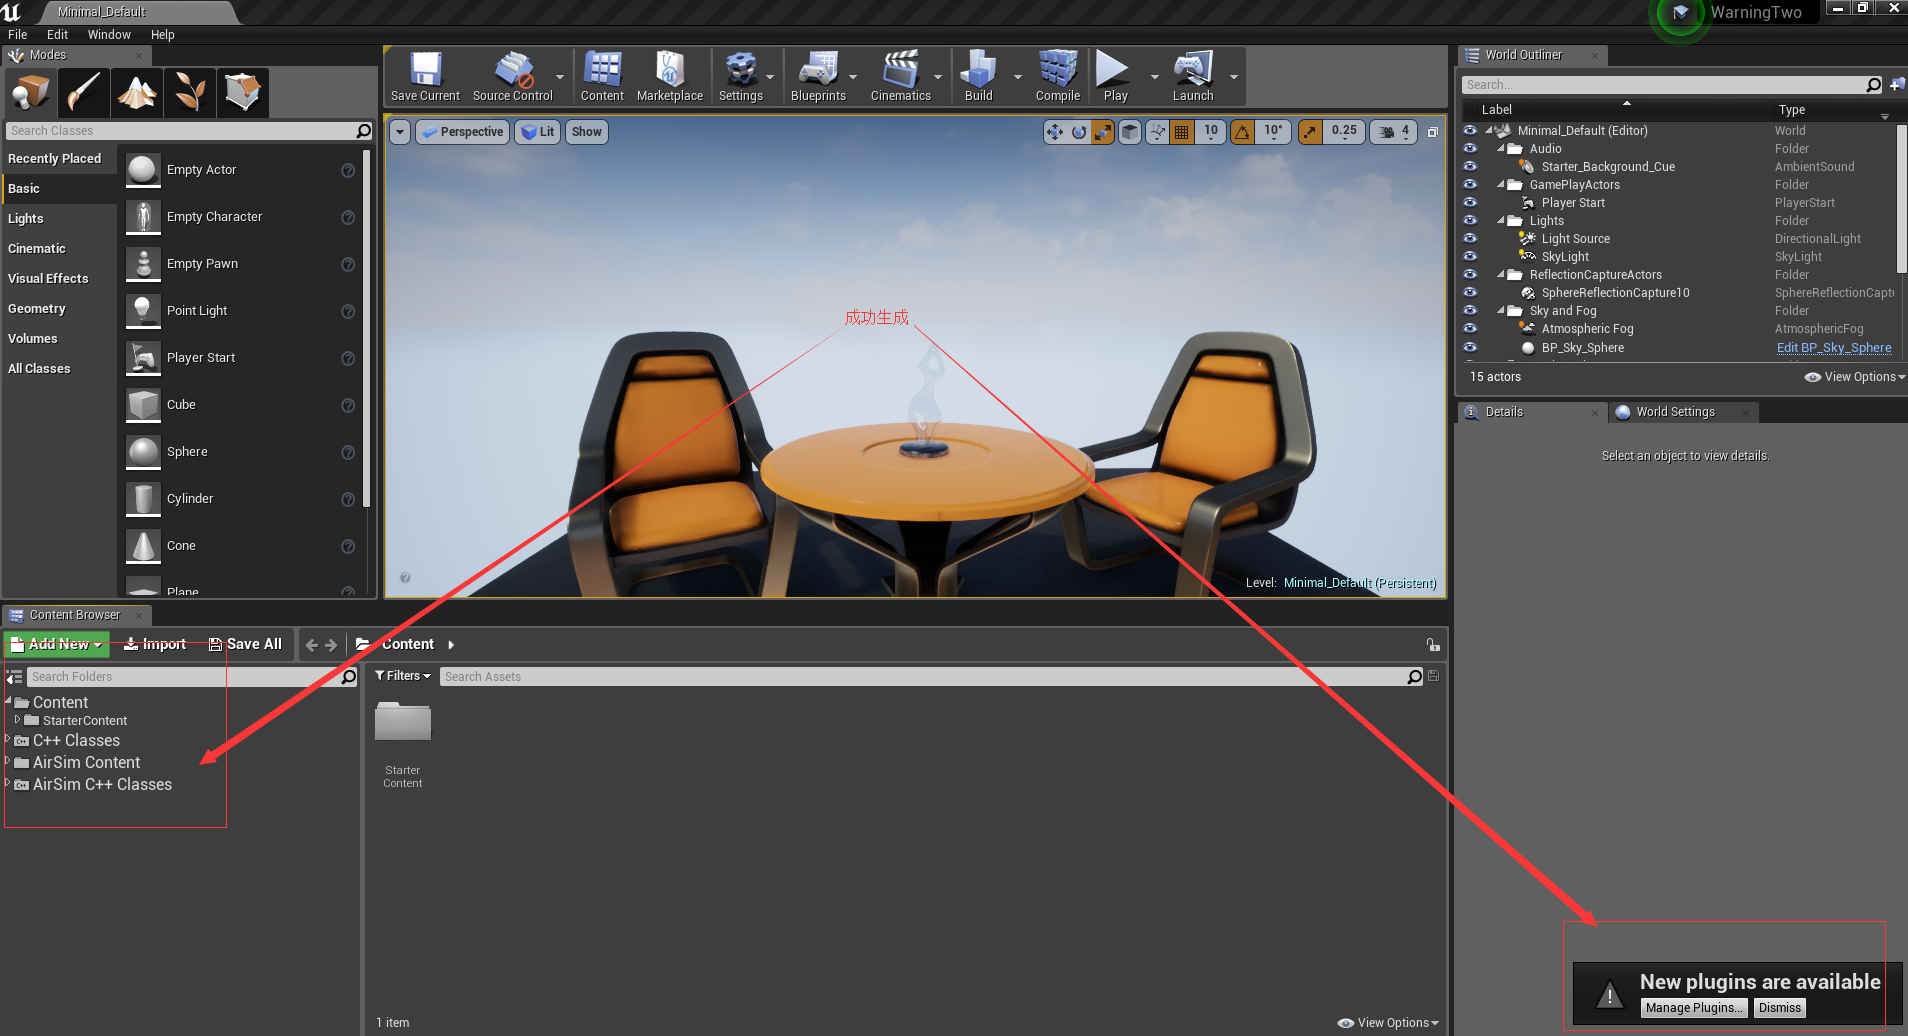Adjust the grid snap size value

[x=1210, y=131]
